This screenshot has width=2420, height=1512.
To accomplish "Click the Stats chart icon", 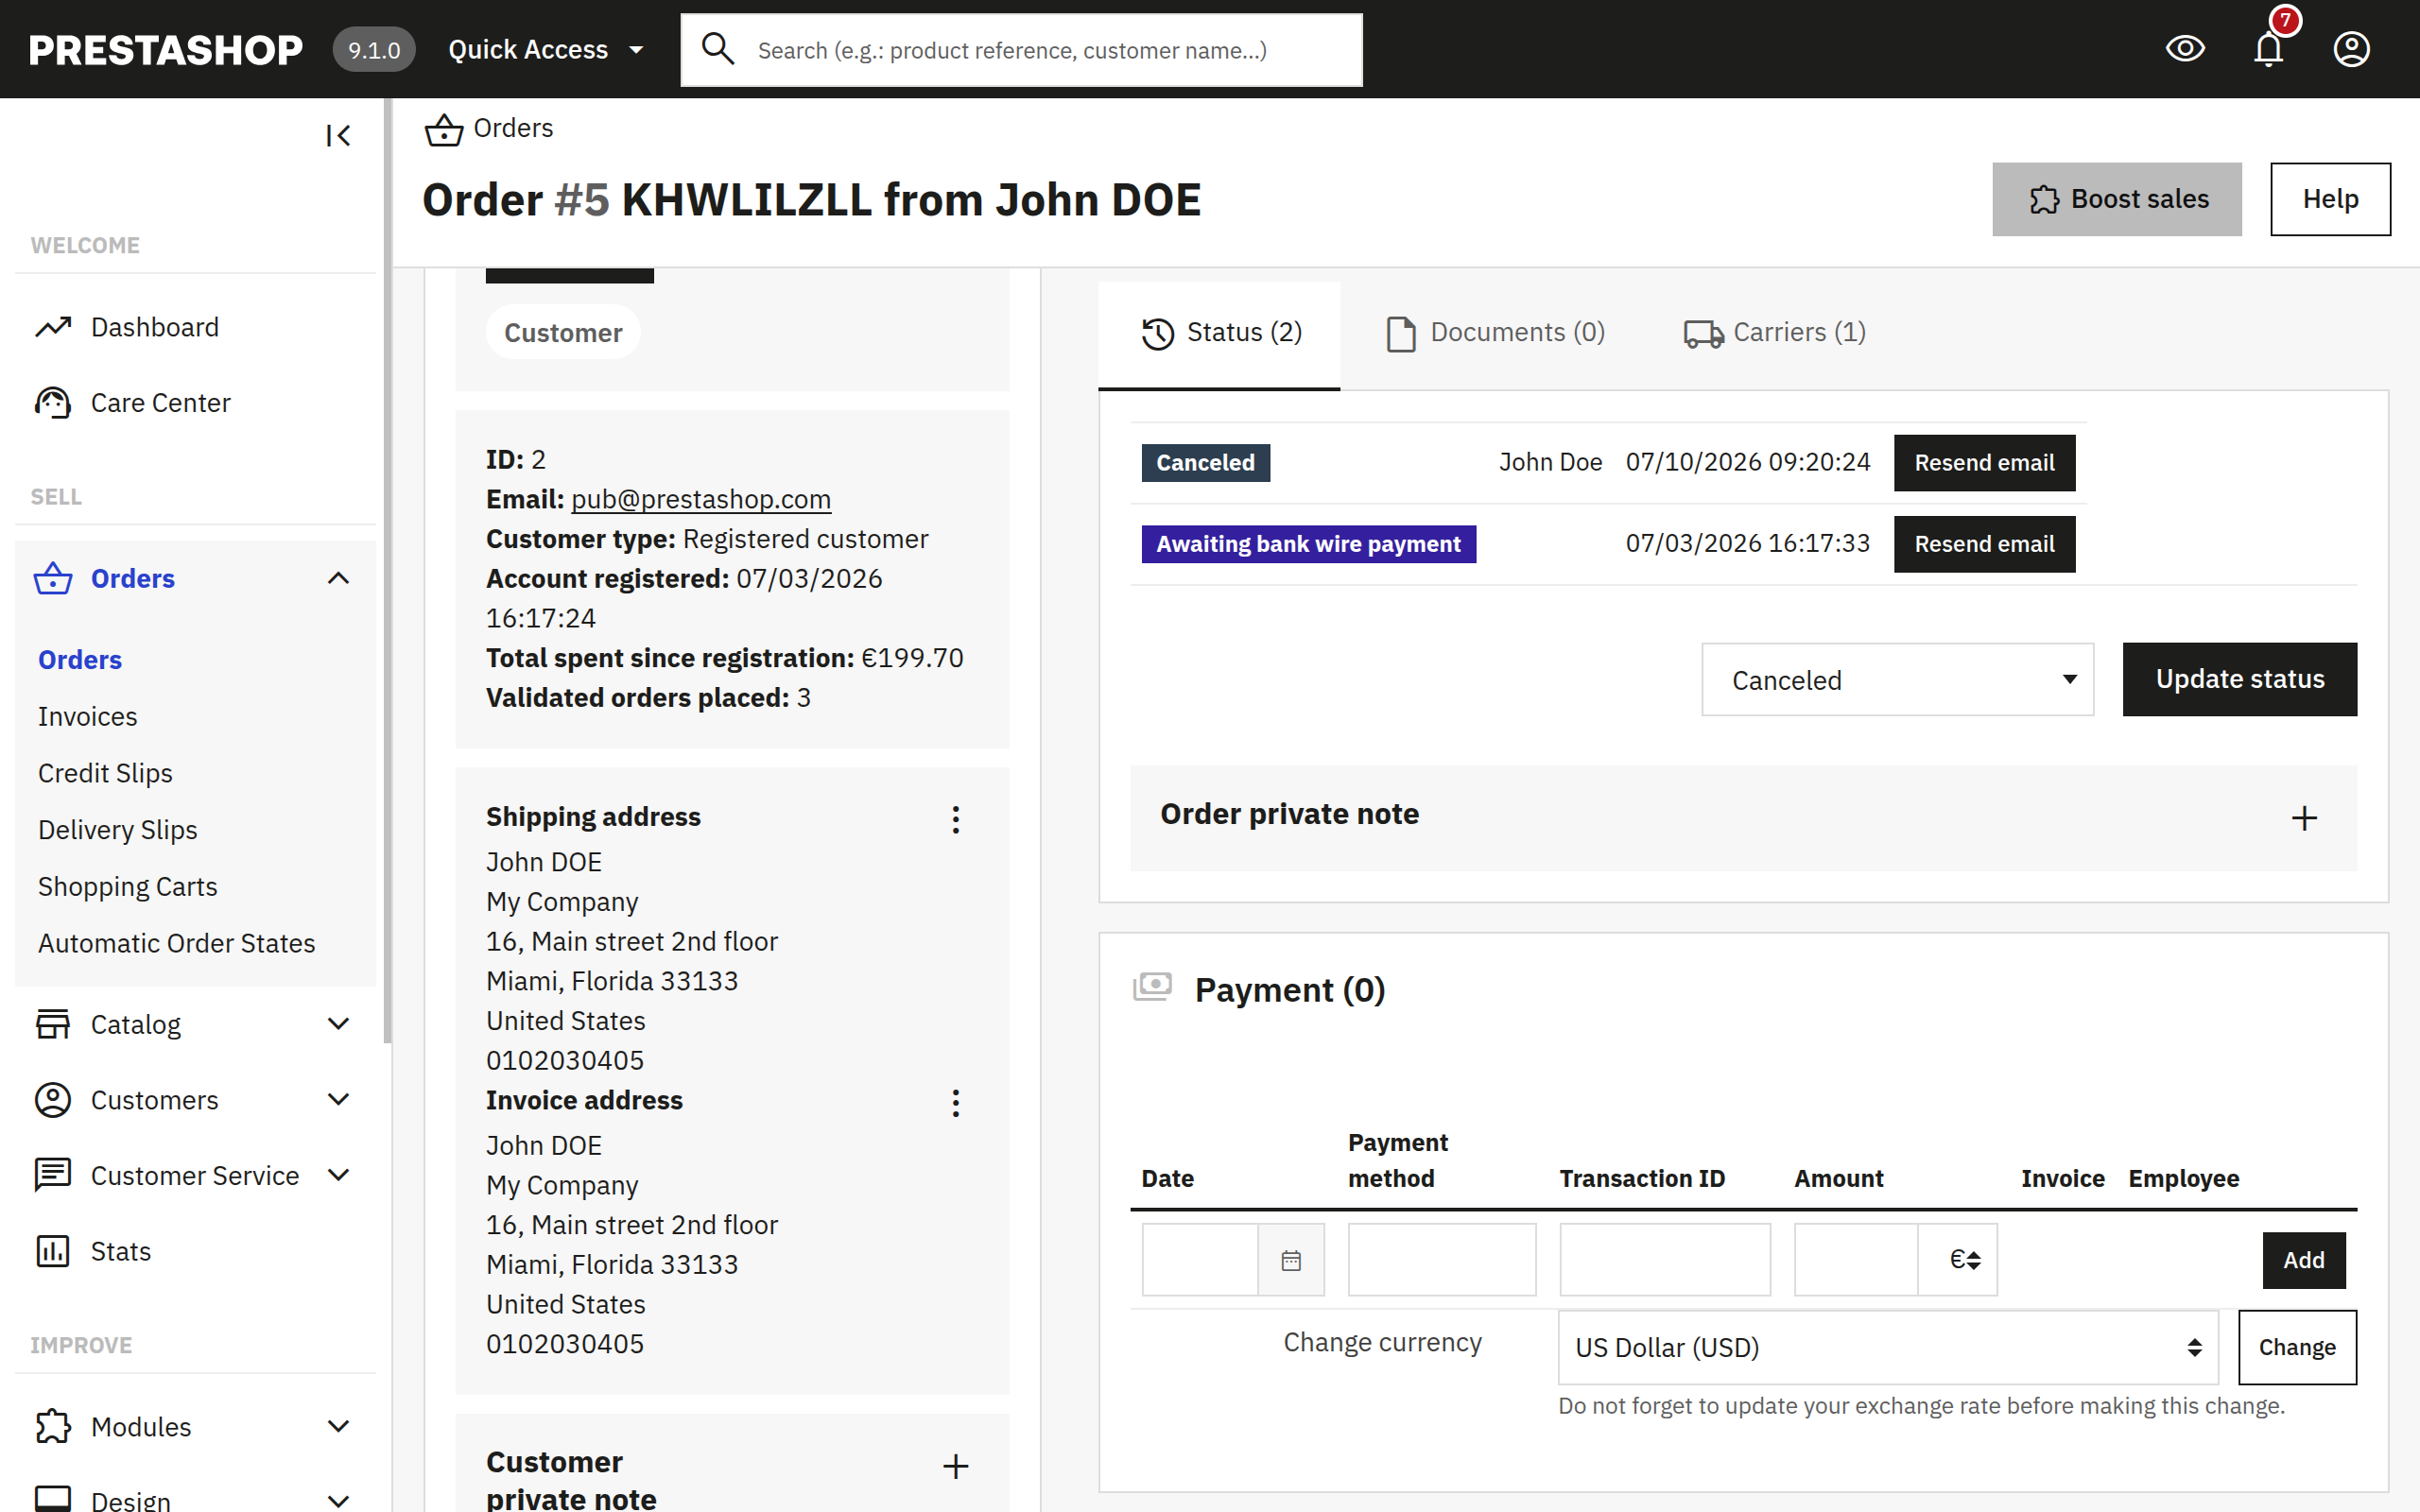I will tap(53, 1250).
